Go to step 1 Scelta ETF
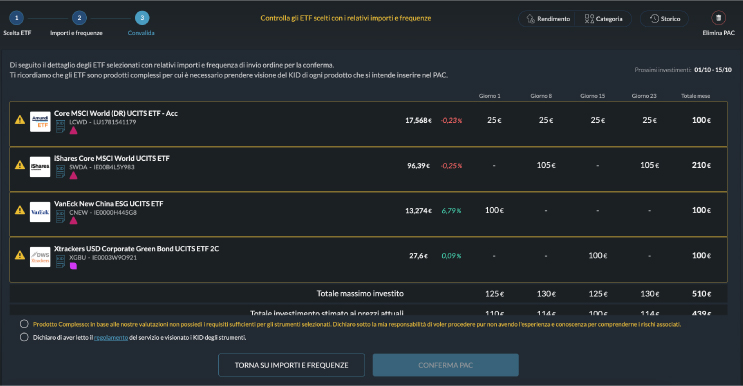 (x=17, y=18)
